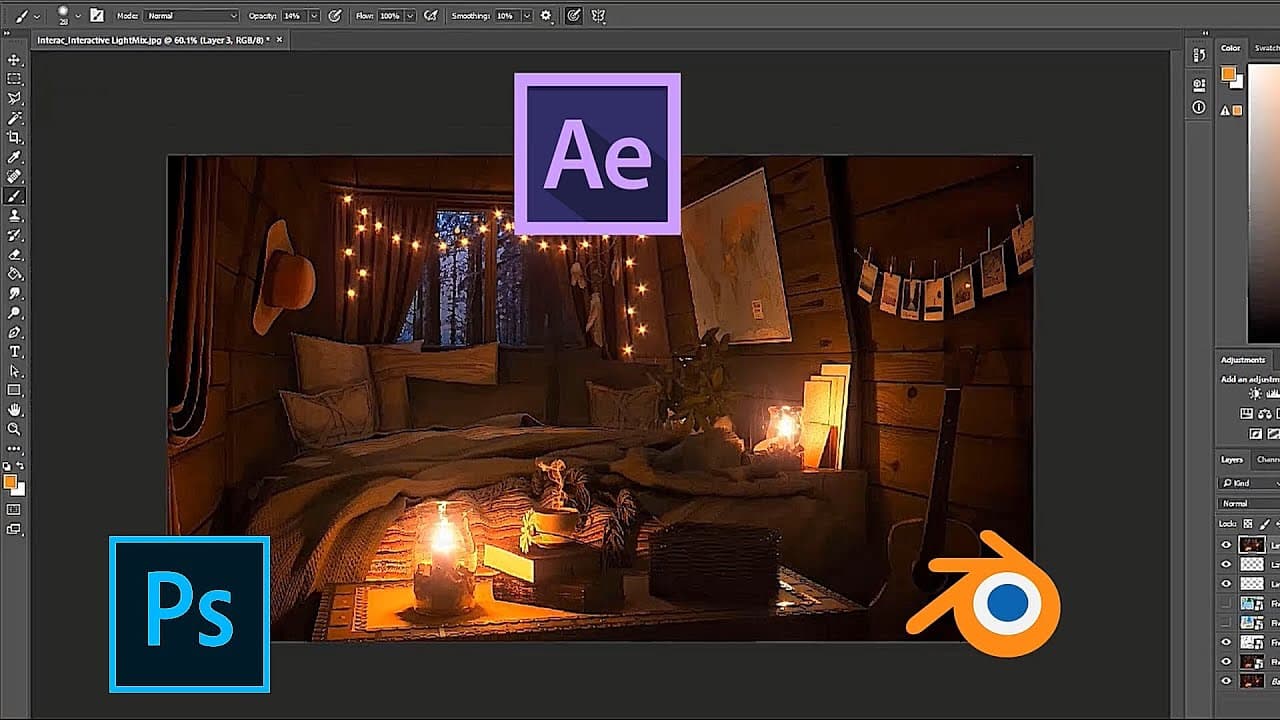Click the Info panel icon in collapsed dock

1199,108
